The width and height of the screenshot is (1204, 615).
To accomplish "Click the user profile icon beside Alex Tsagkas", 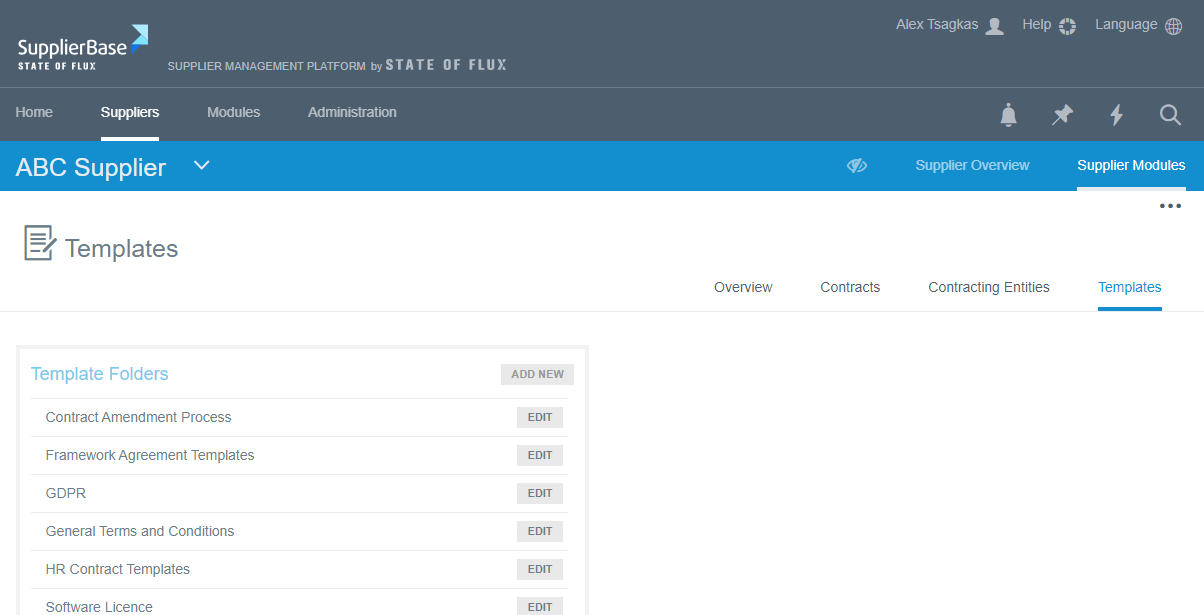I will click(994, 26).
